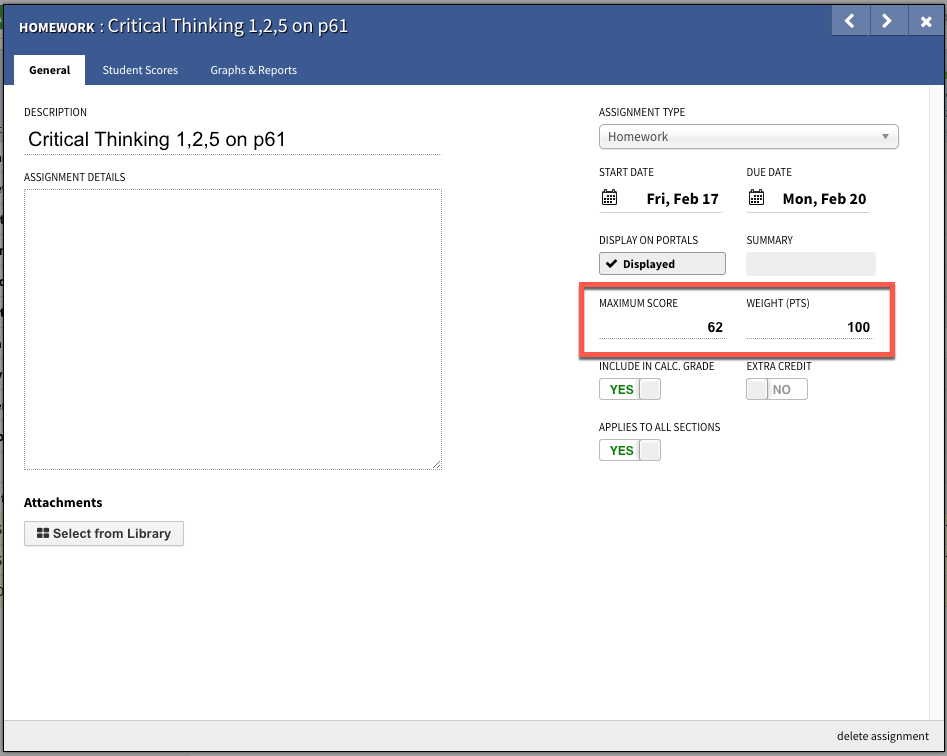Viewport: 947px width, 756px height.
Task: Expand the Assignment Type Homework dropdown
Action: (x=748, y=137)
